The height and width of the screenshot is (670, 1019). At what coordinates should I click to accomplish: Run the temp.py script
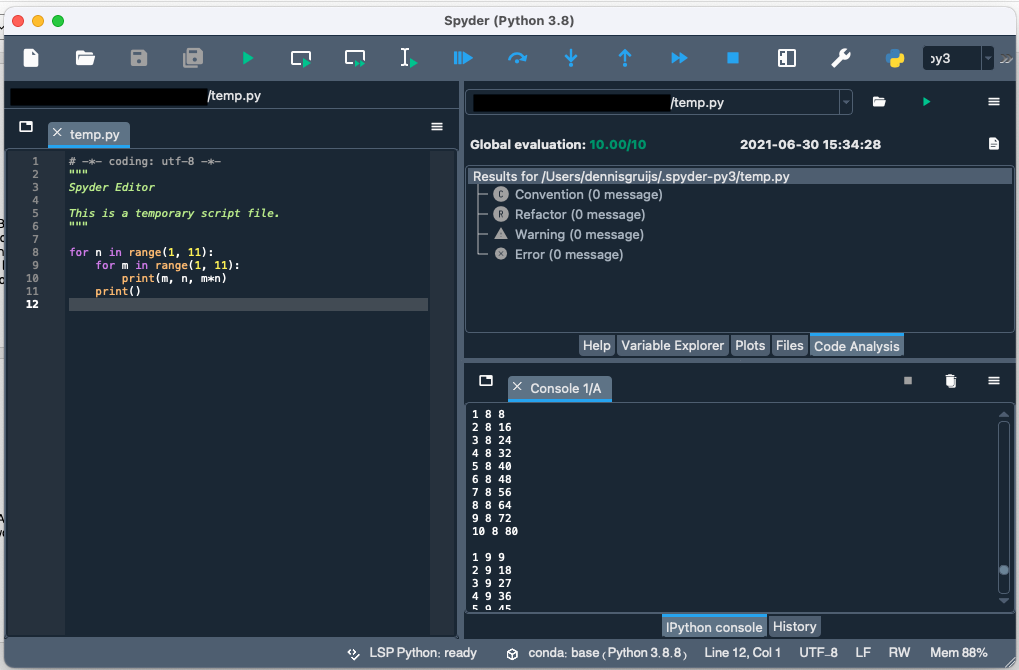click(x=246, y=57)
